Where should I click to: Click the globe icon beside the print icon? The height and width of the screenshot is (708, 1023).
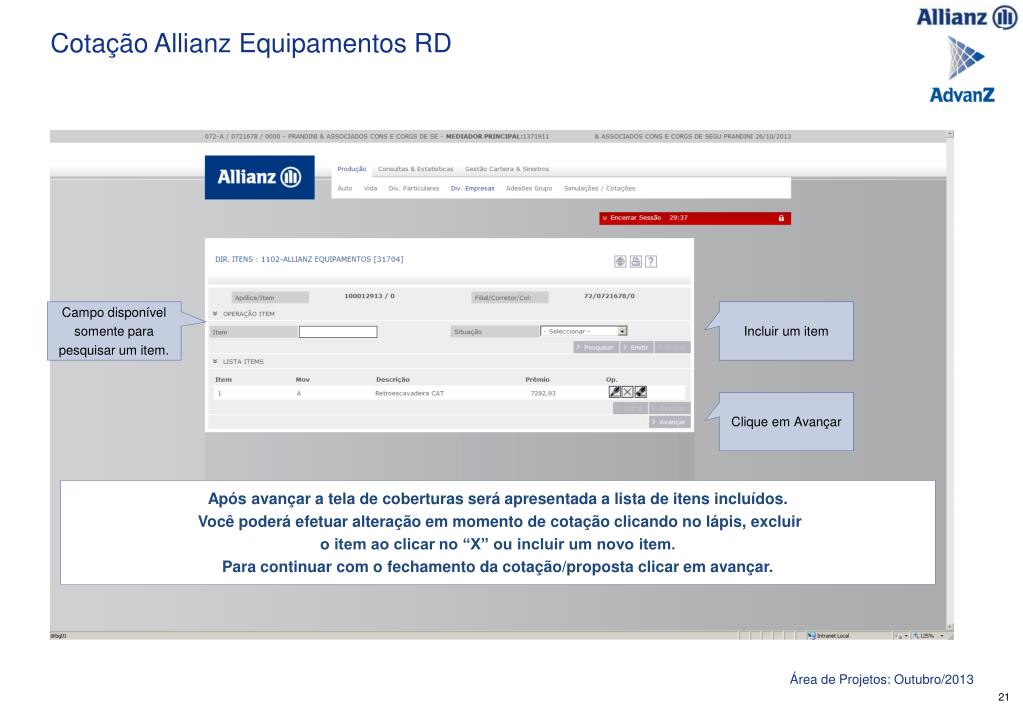620,262
